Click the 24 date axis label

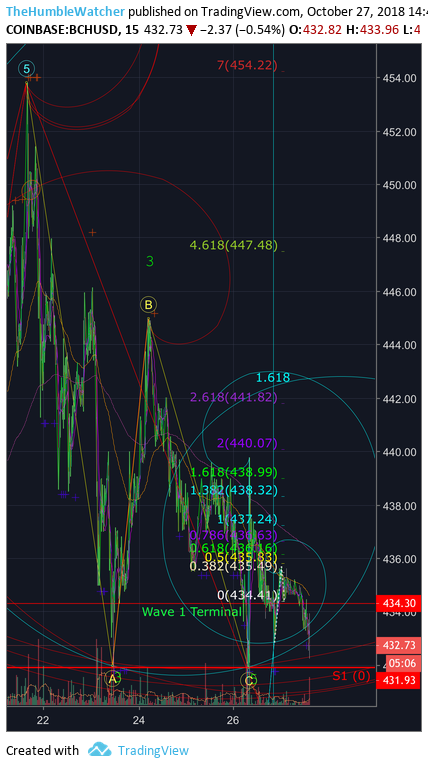click(139, 720)
